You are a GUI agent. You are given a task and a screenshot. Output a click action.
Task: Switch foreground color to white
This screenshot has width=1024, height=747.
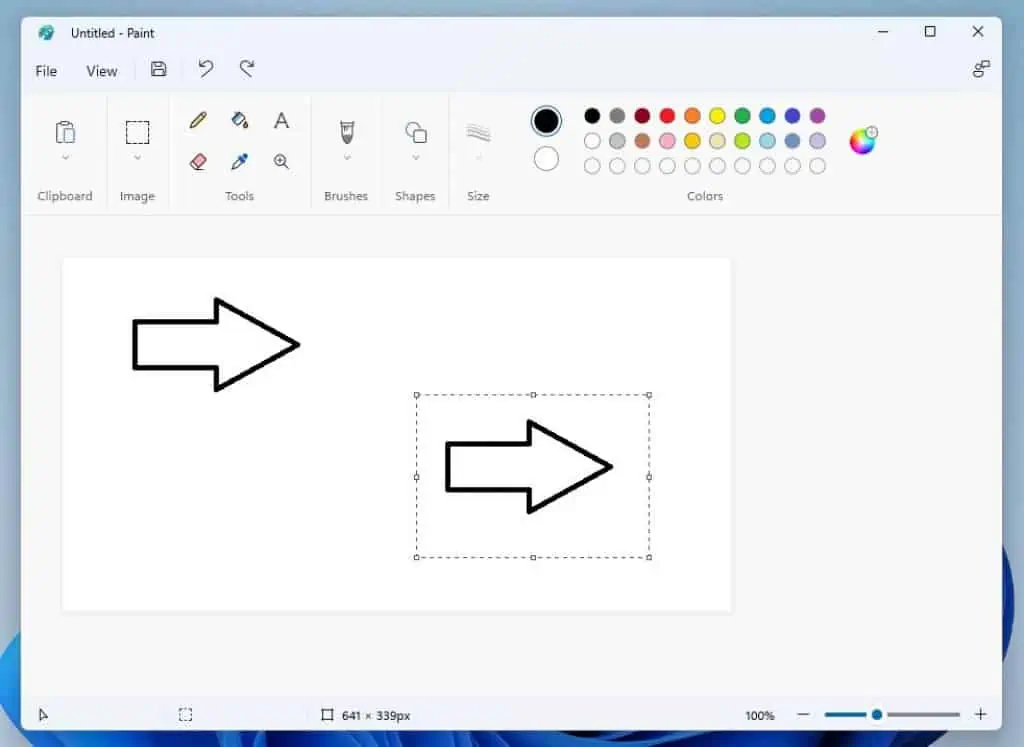point(546,157)
